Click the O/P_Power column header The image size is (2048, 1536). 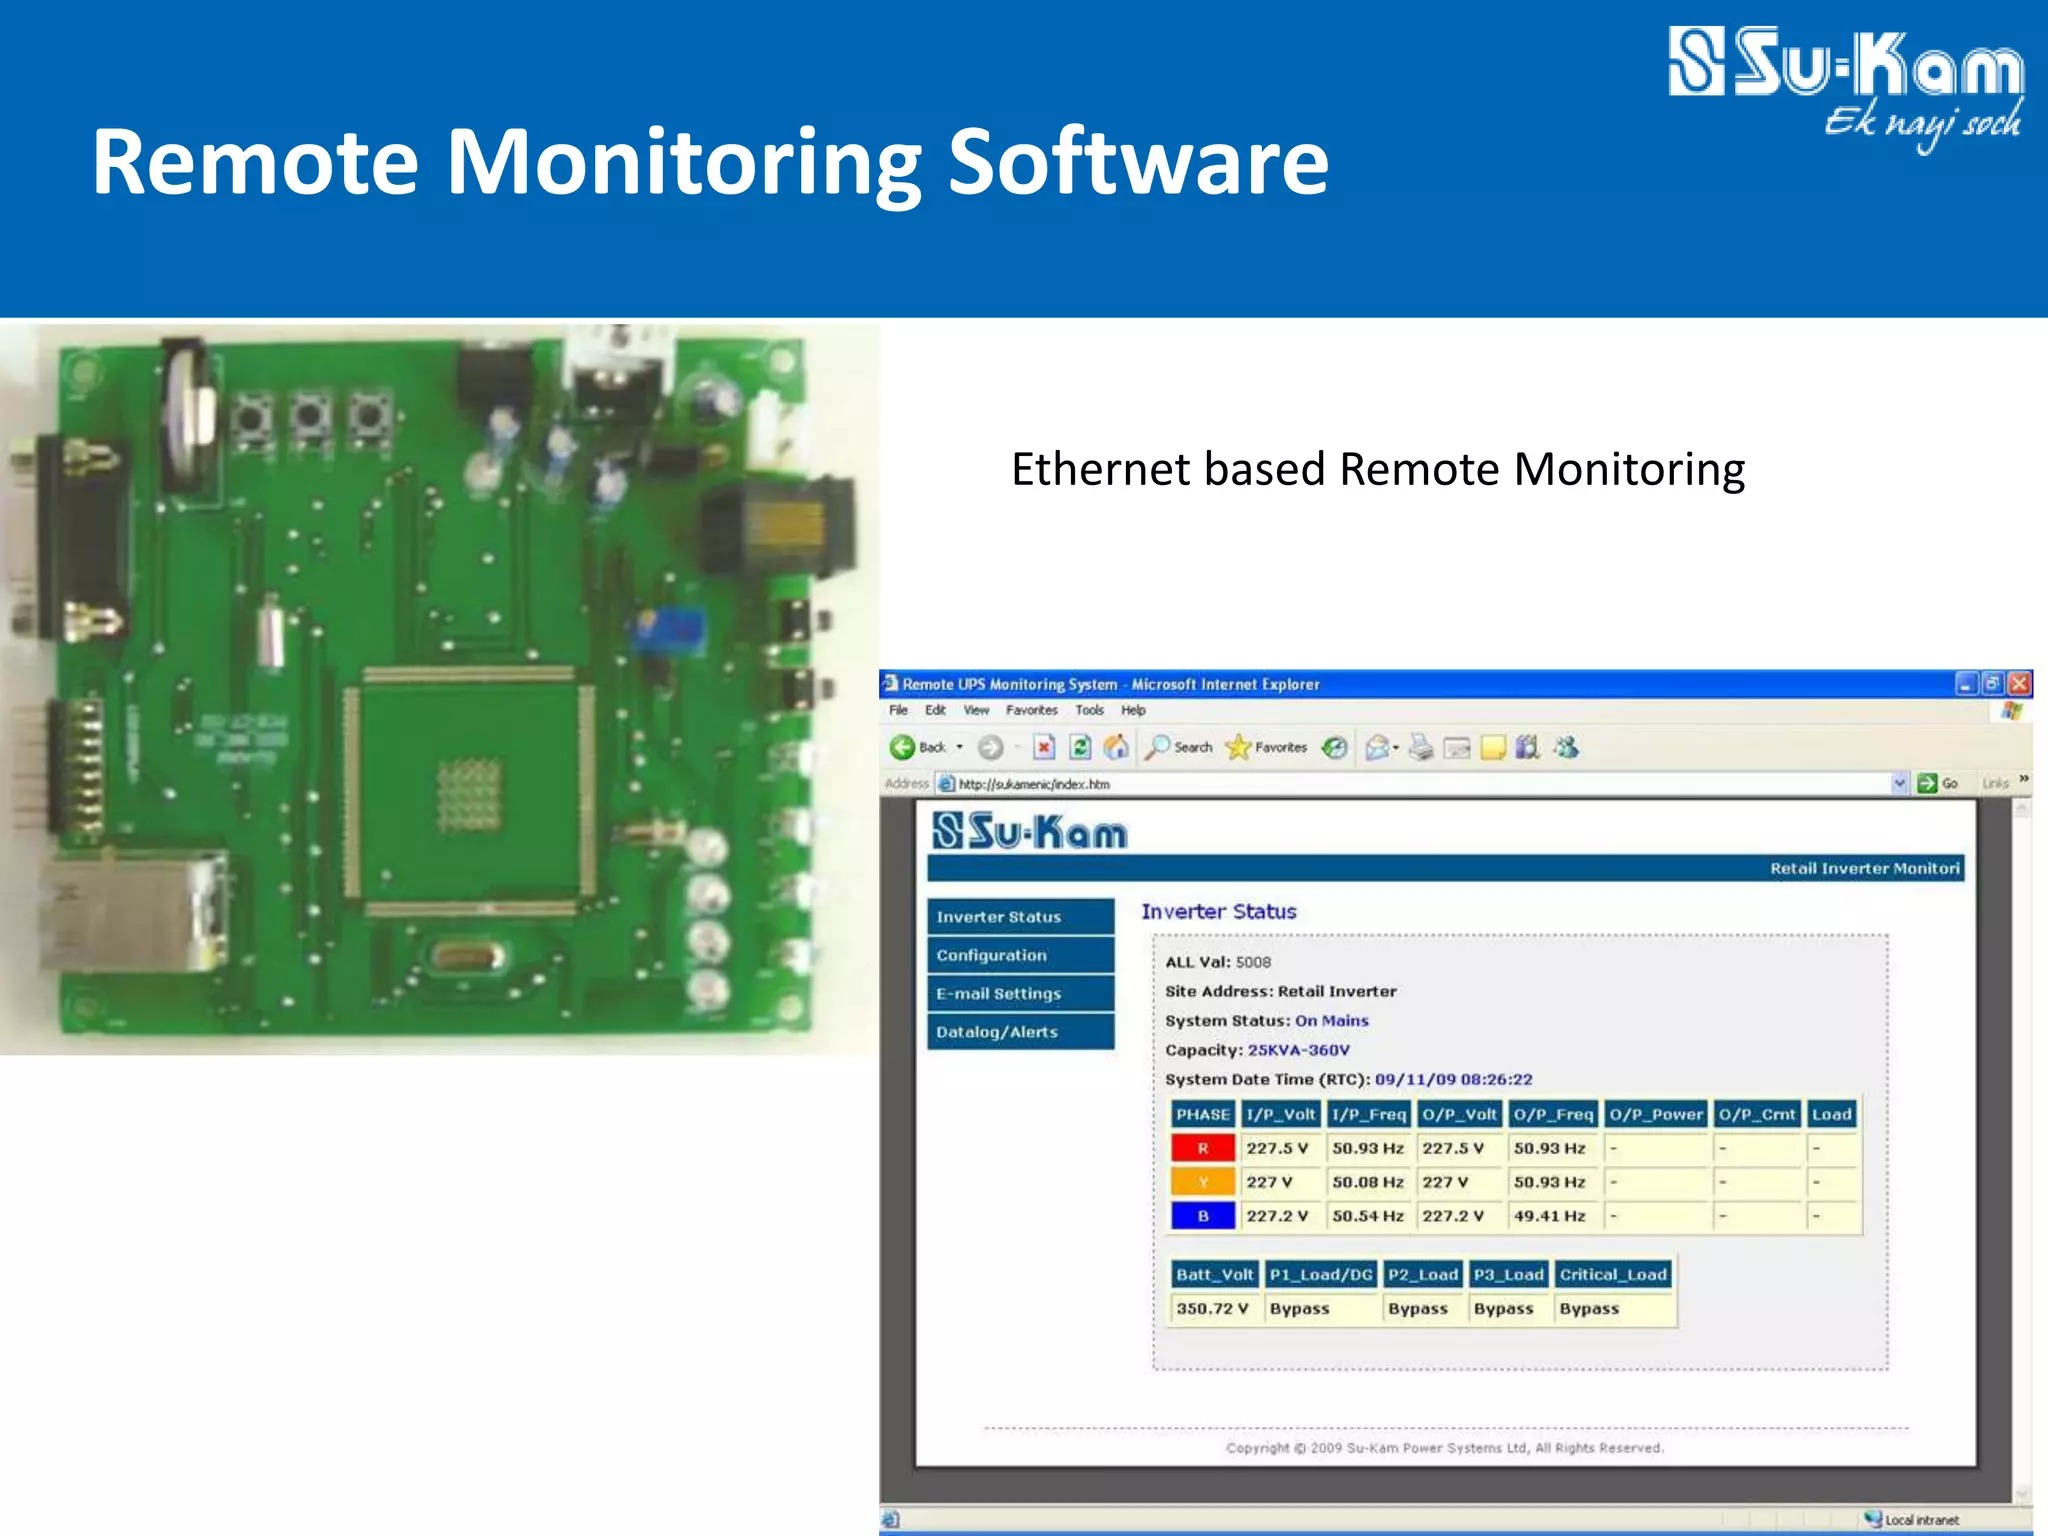tap(1656, 1114)
